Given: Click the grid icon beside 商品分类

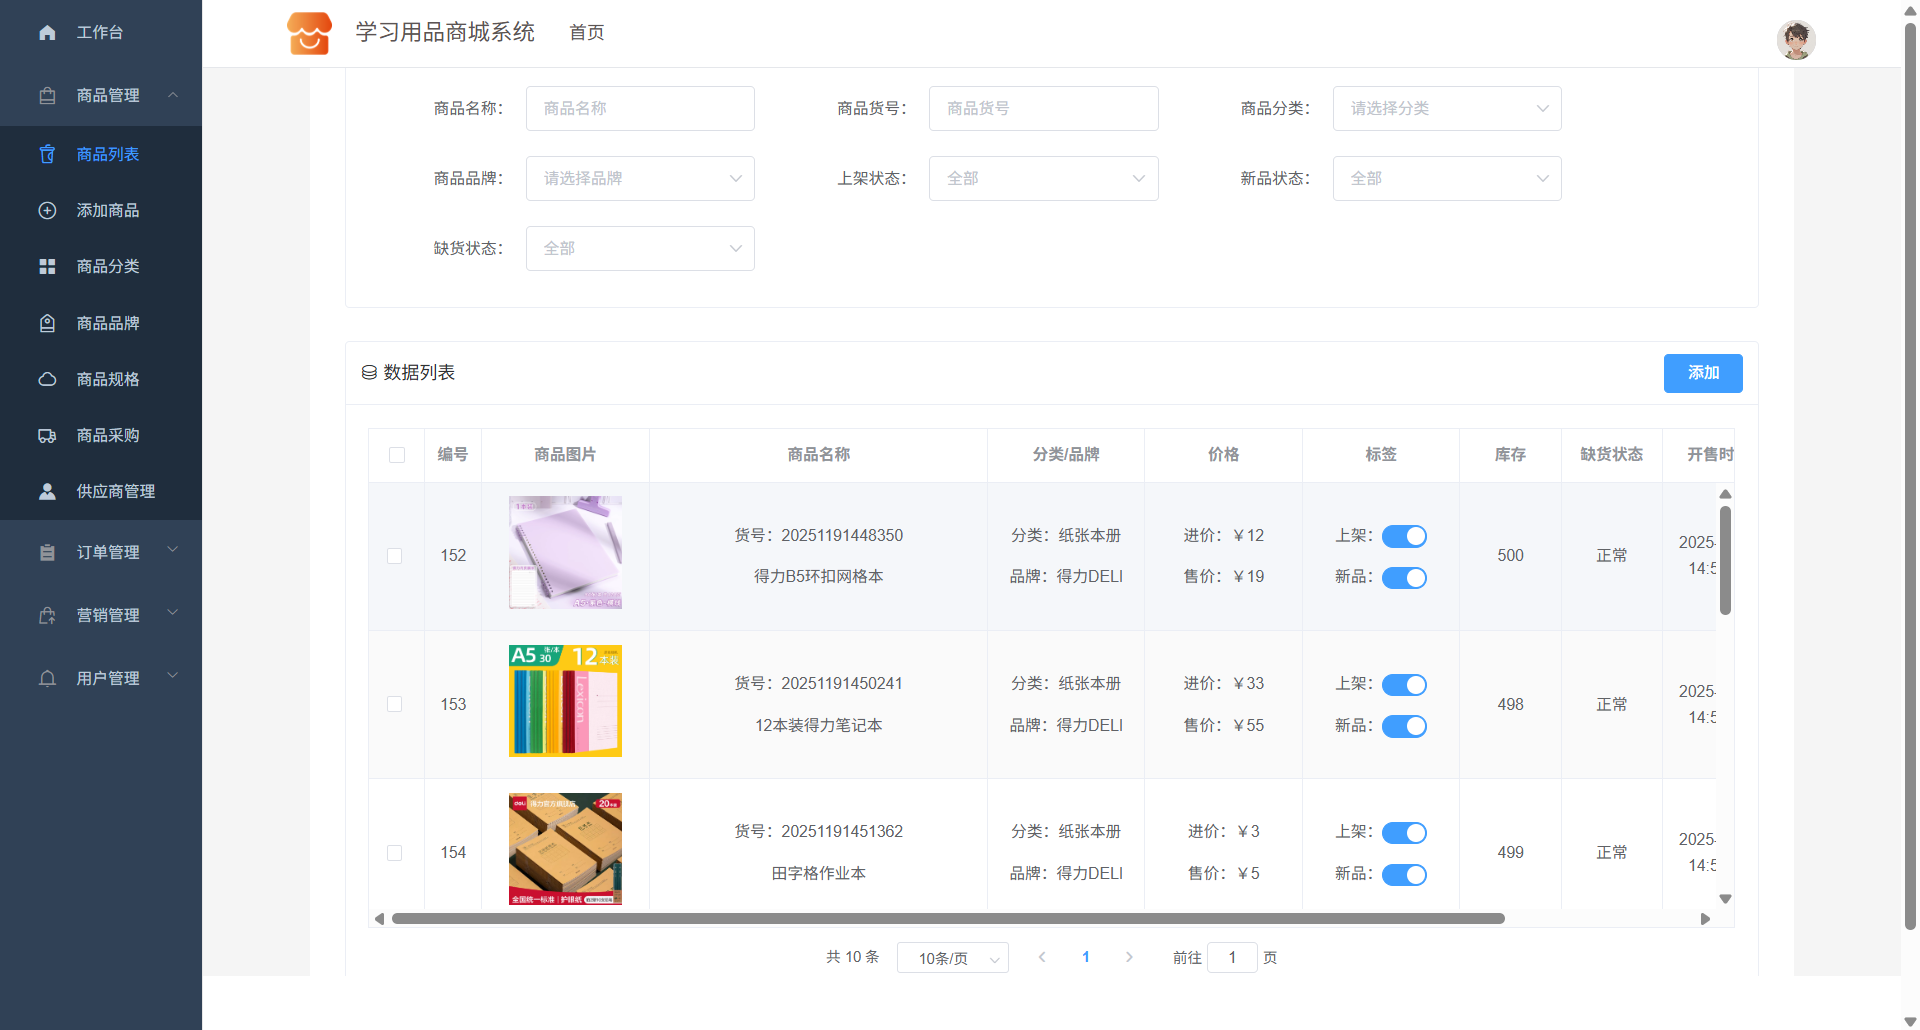Looking at the screenshot, I should pyautogui.click(x=47, y=266).
